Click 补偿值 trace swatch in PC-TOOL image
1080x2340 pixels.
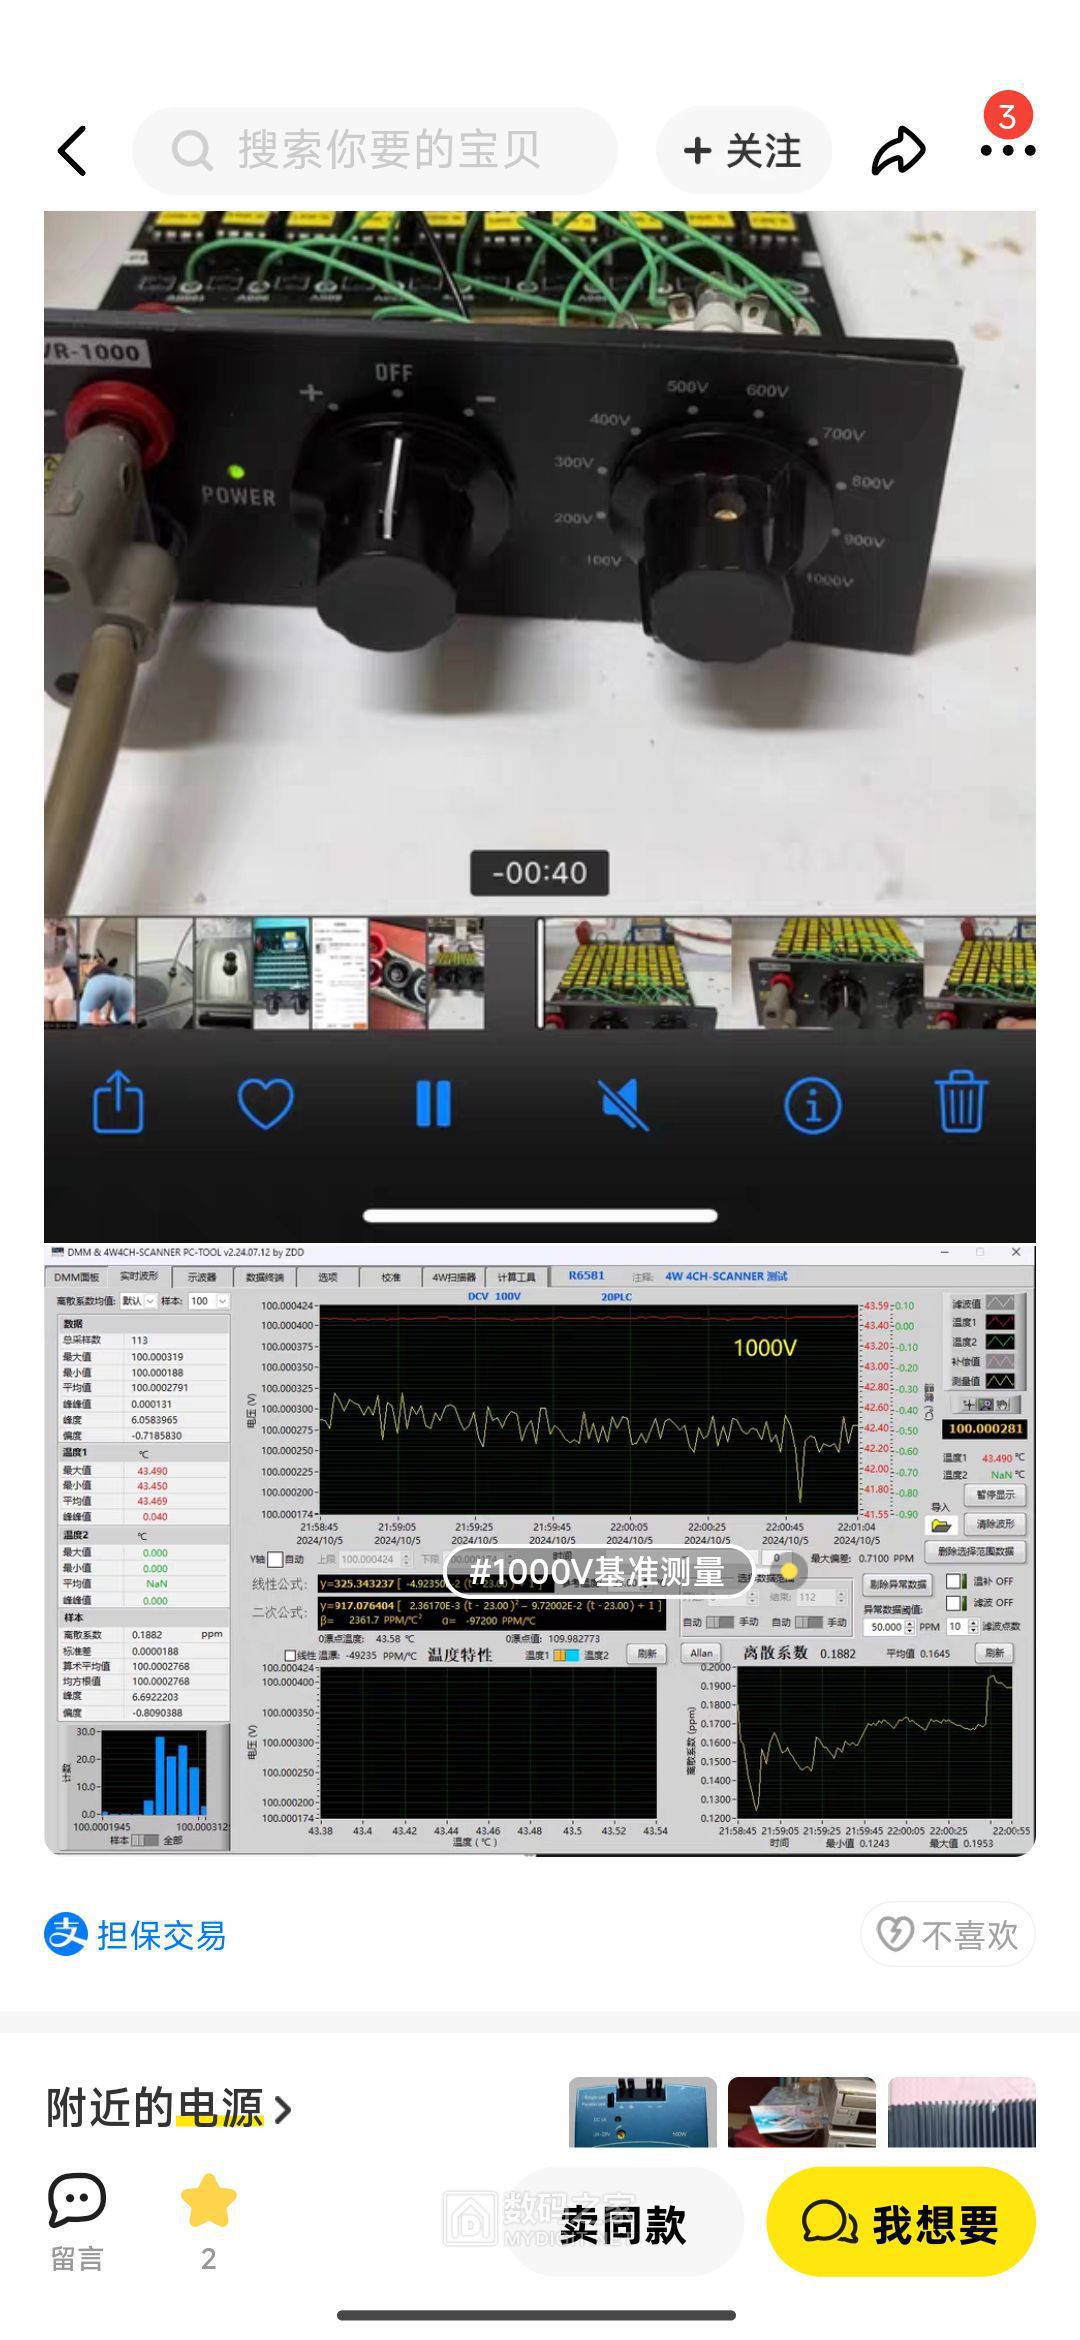pyautogui.click(x=1000, y=1361)
